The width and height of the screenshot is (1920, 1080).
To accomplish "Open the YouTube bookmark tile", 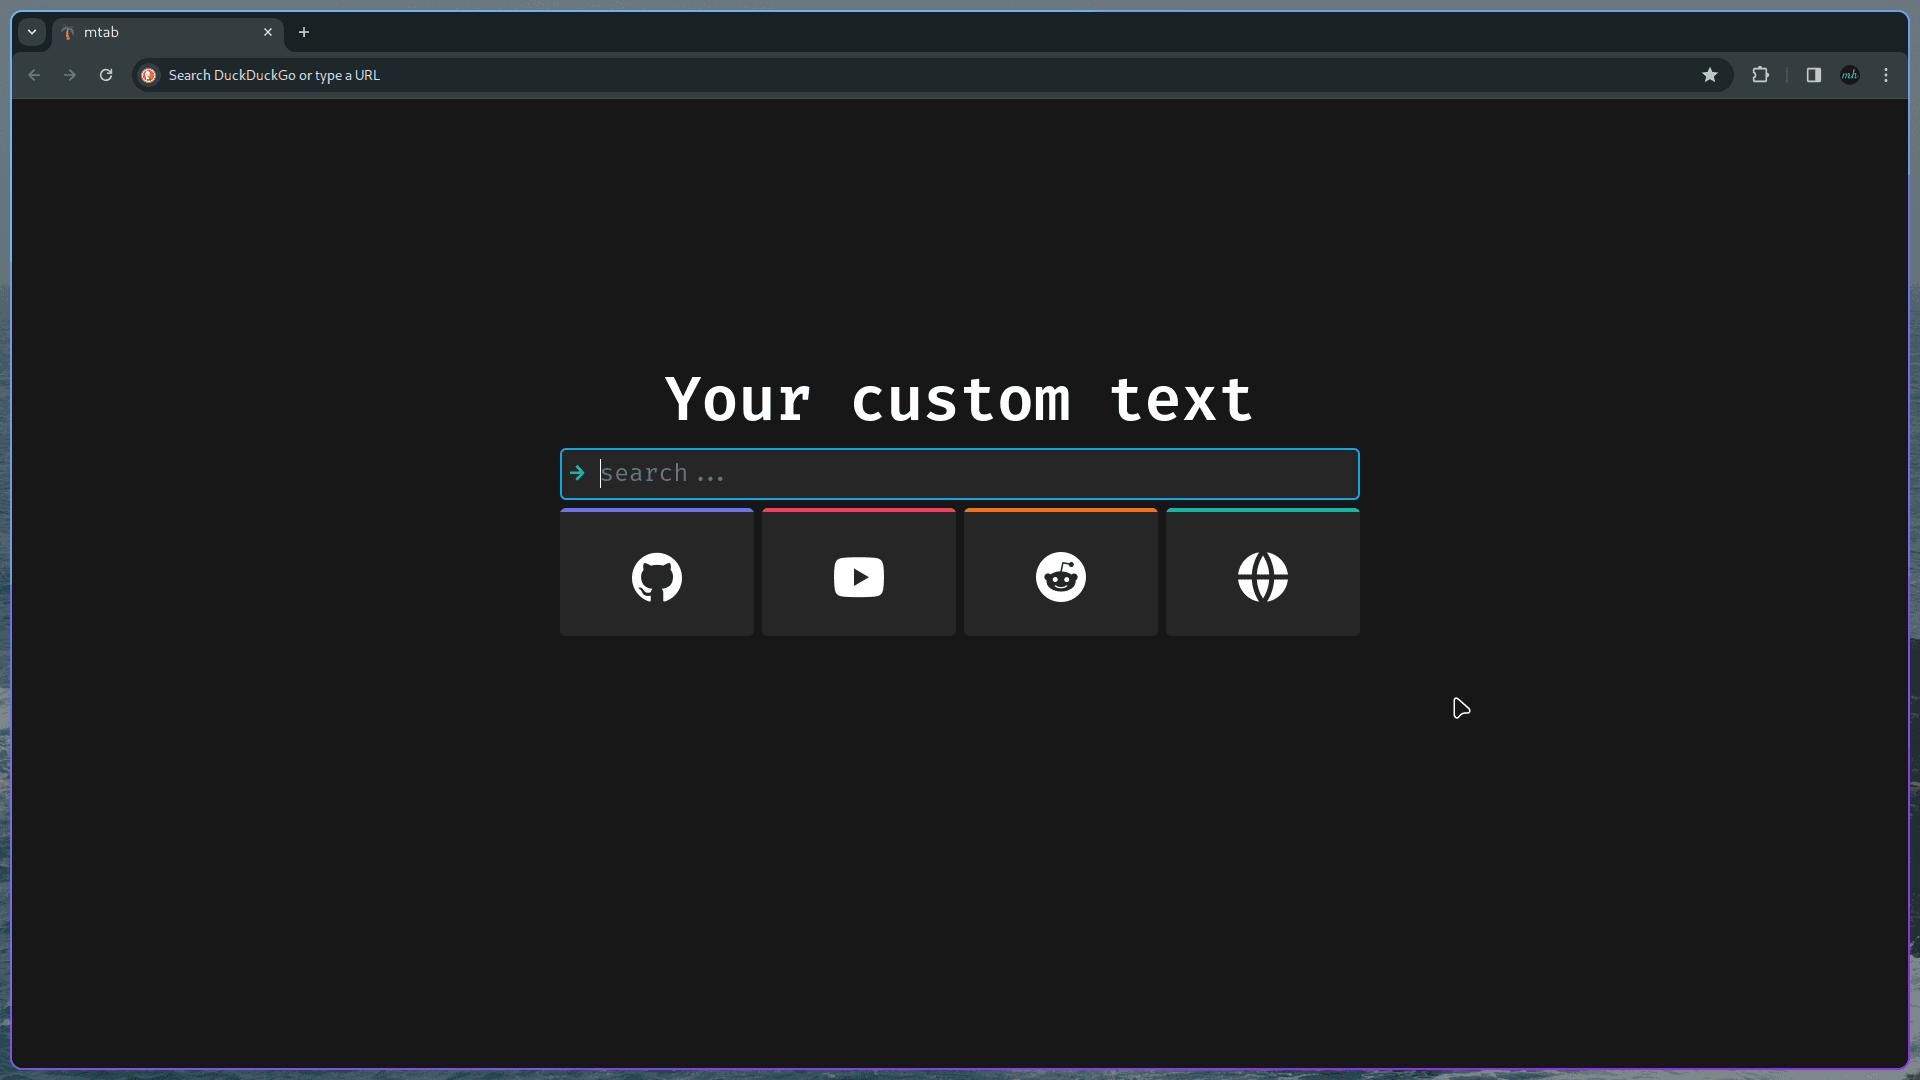I will point(858,574).
